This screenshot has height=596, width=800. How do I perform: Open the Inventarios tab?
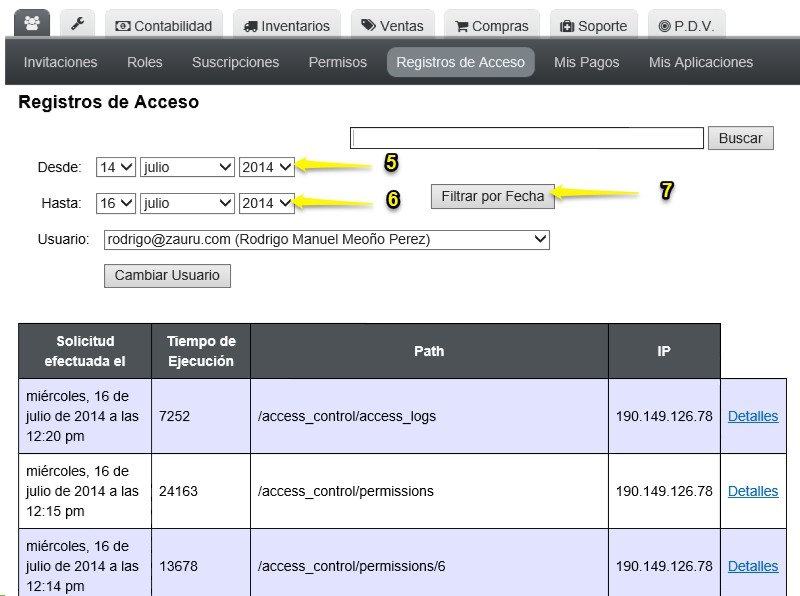pos(287,26)
